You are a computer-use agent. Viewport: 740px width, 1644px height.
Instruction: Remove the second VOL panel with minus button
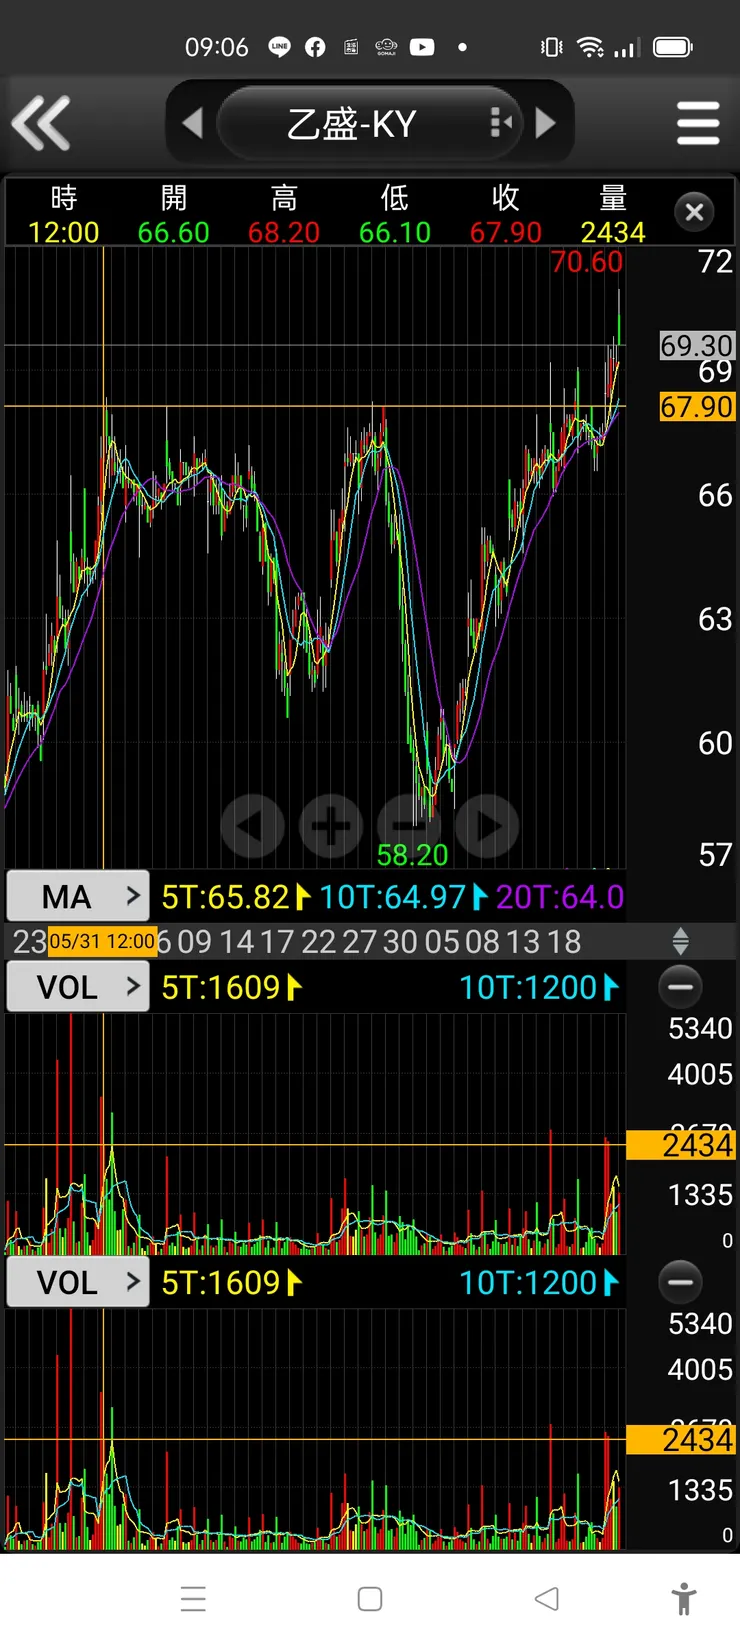(x=681, y=1282)
